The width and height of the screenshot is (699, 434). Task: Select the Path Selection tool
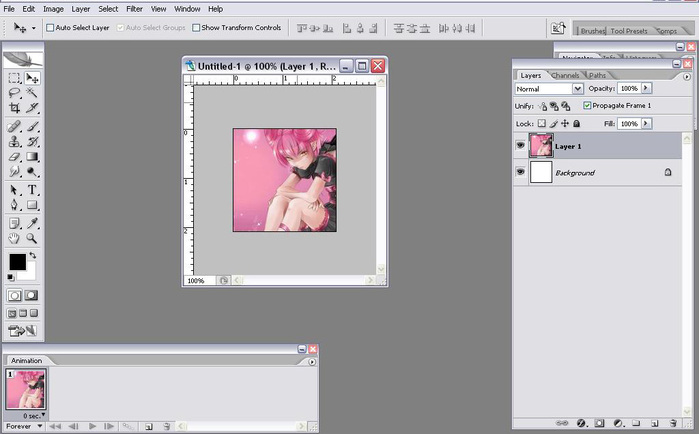(x=14, y=190)
